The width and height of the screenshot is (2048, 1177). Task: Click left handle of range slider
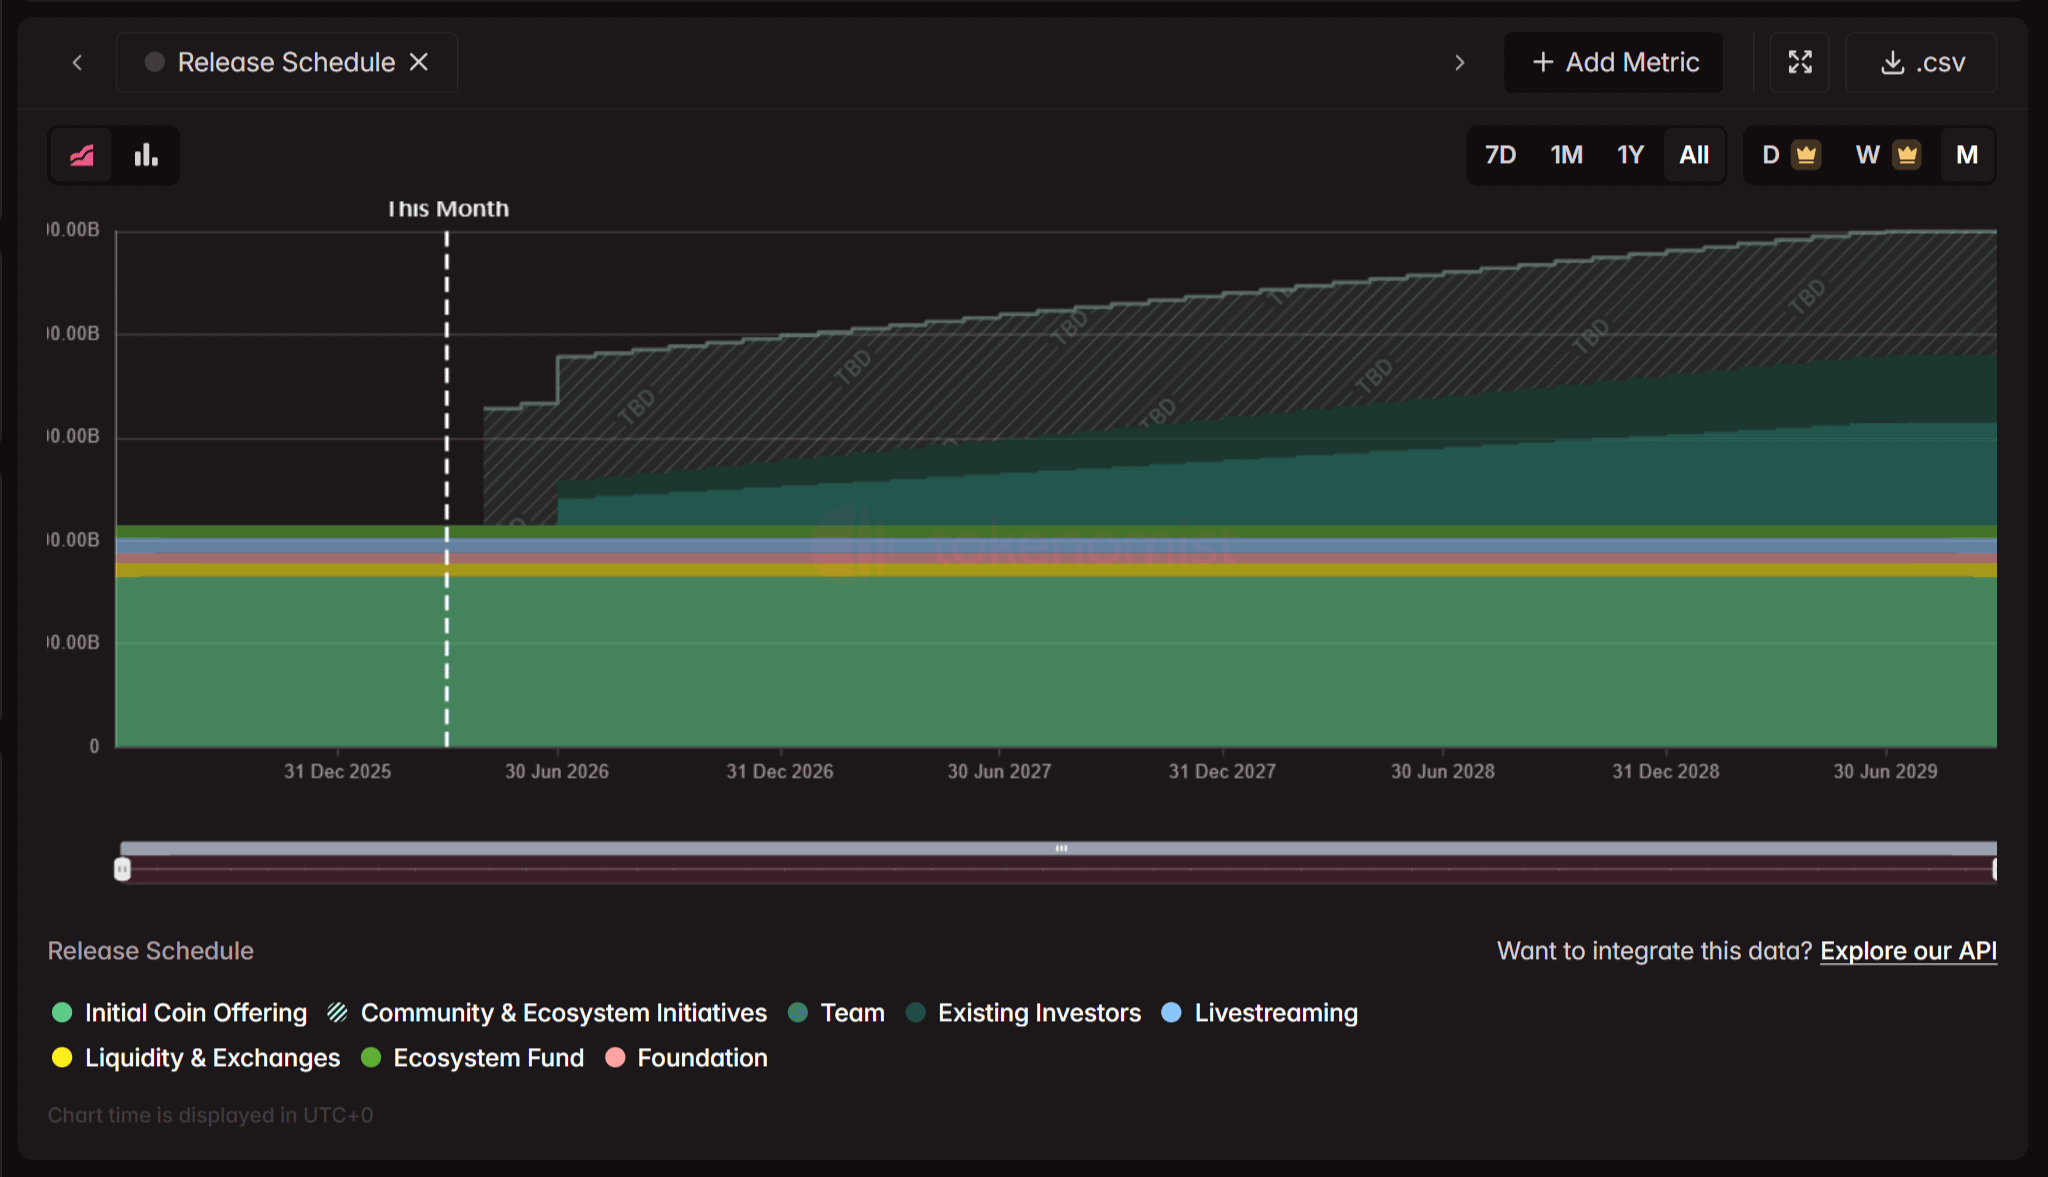pos(122,869)
